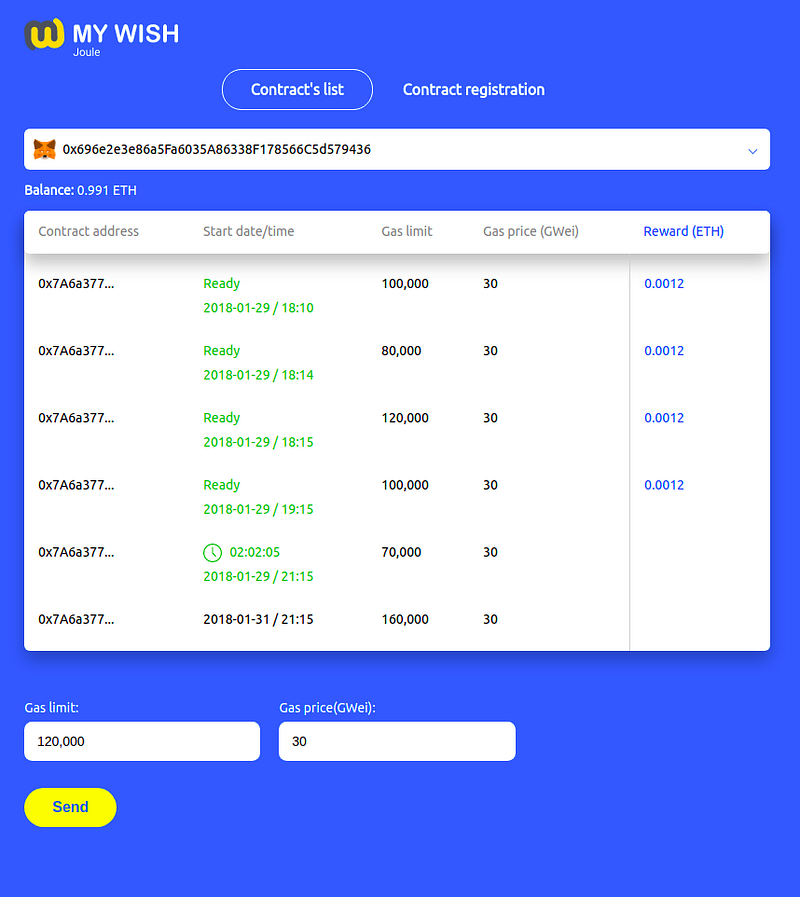
Task: Sort by Reward (ETH) column header
Action: coord(683,231)
